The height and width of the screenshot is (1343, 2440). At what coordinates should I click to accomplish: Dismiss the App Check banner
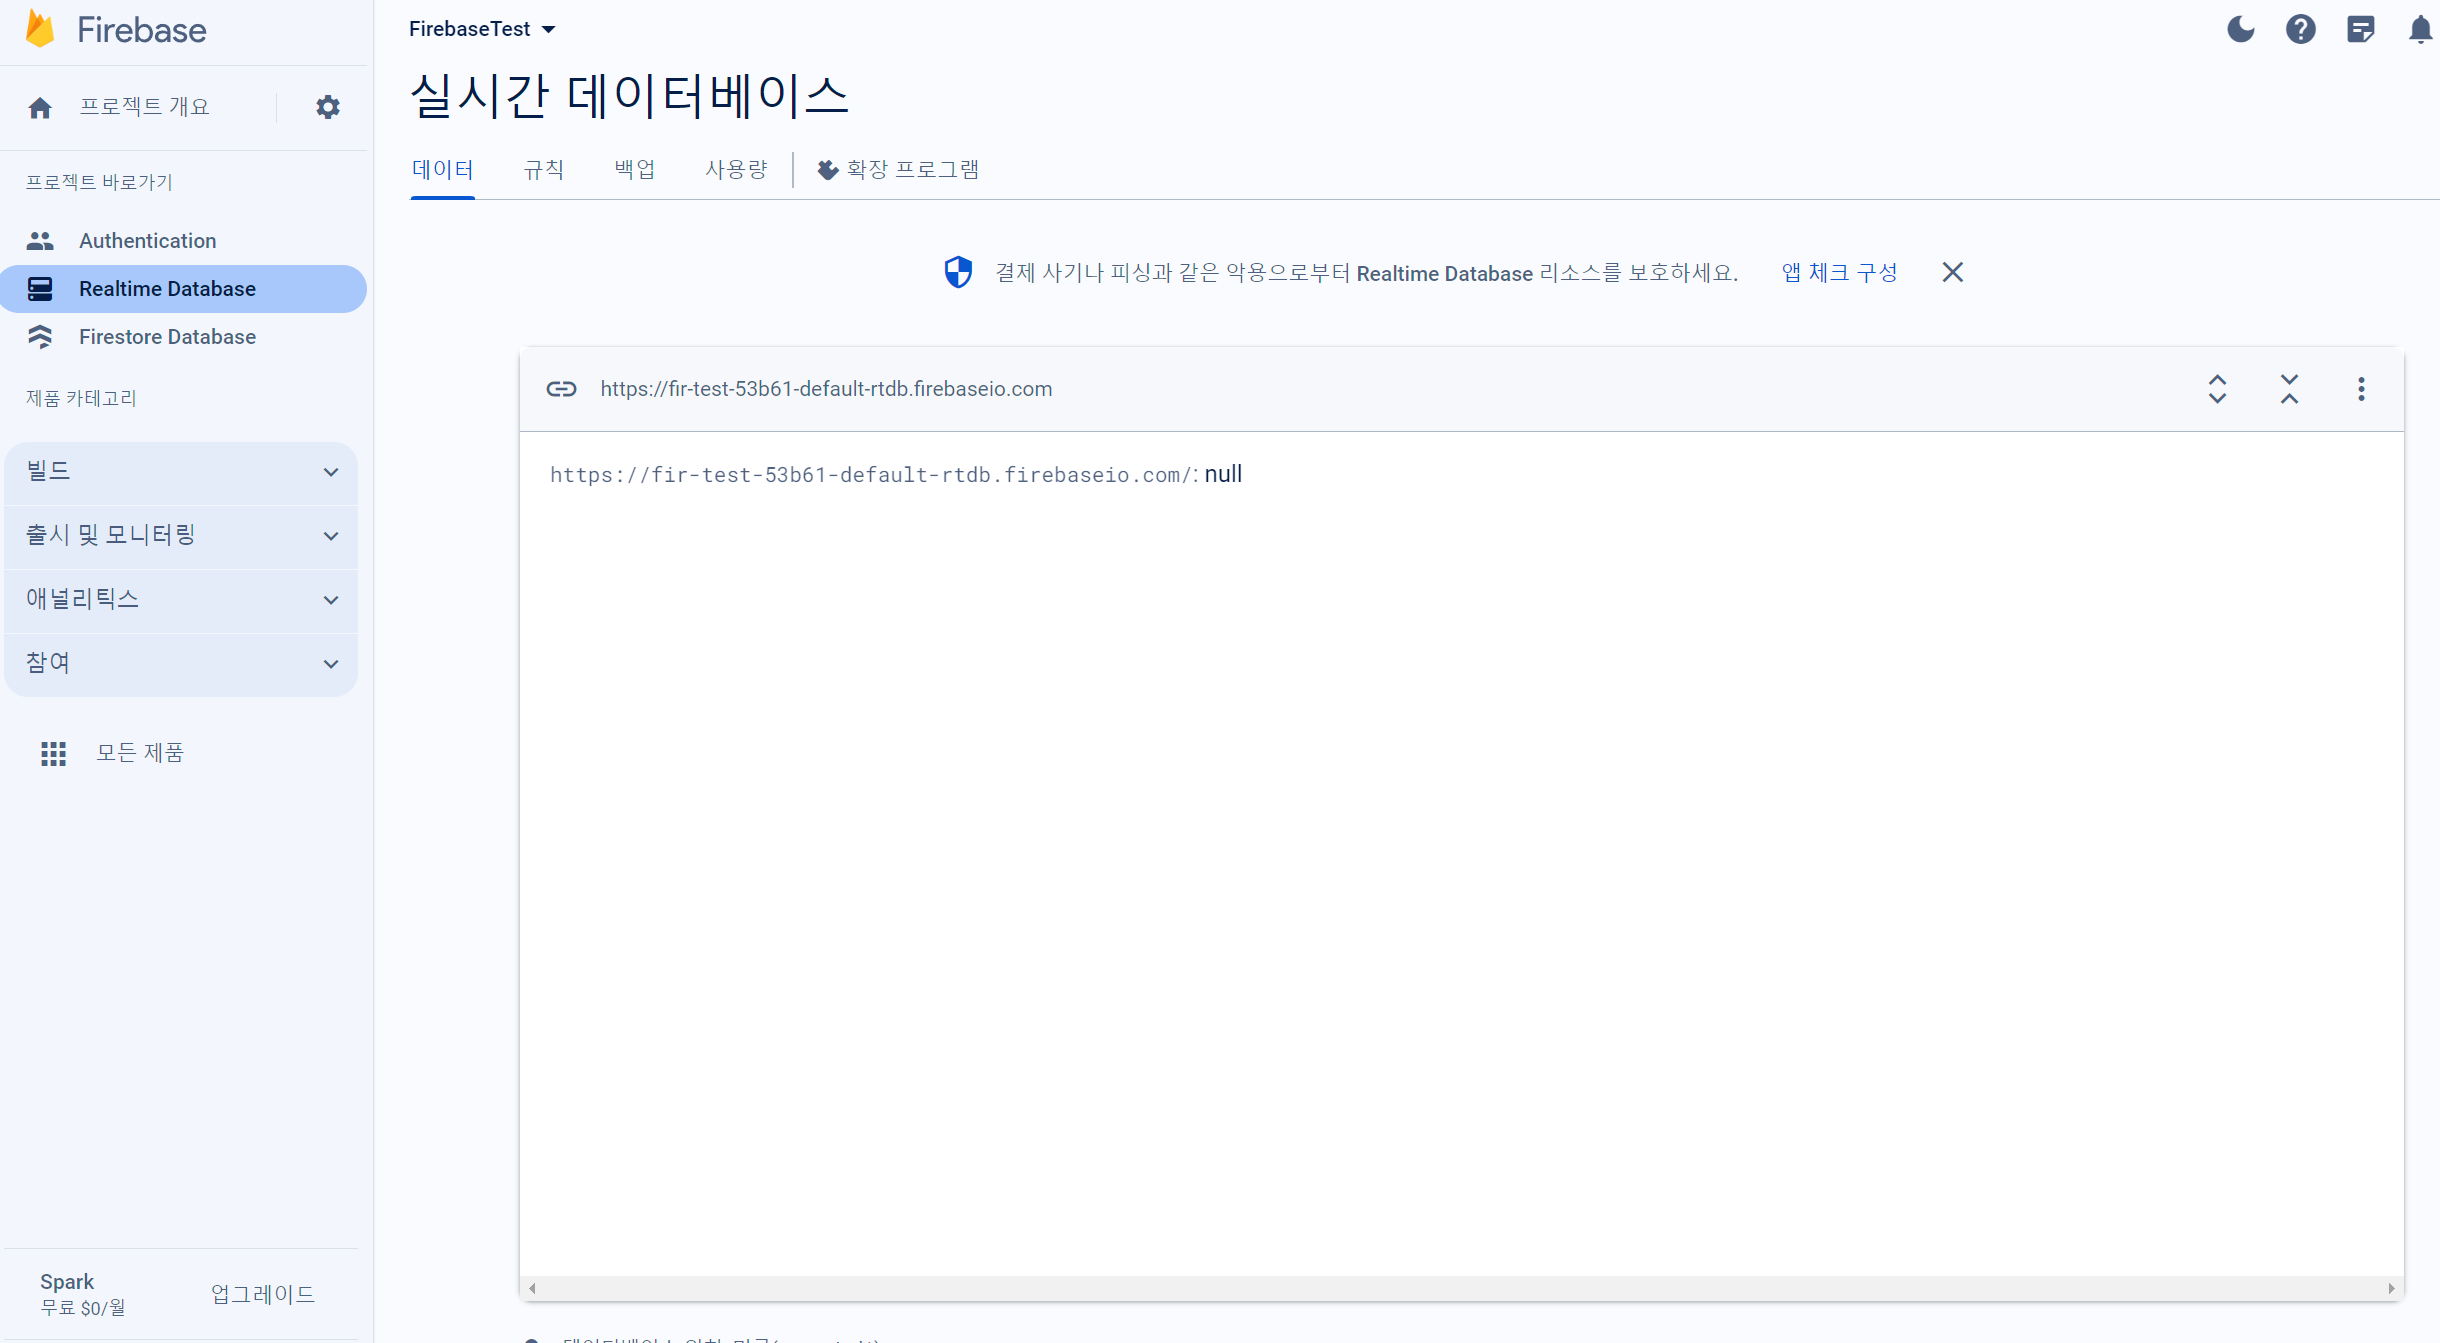[1952, 272]
